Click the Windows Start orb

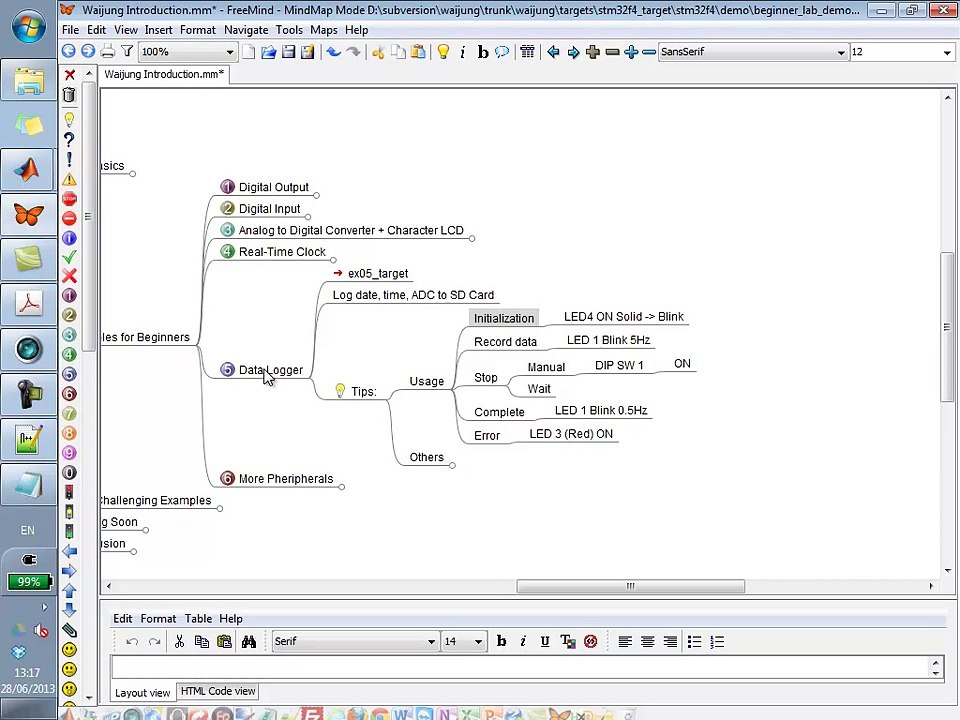(x=28, y=26)
